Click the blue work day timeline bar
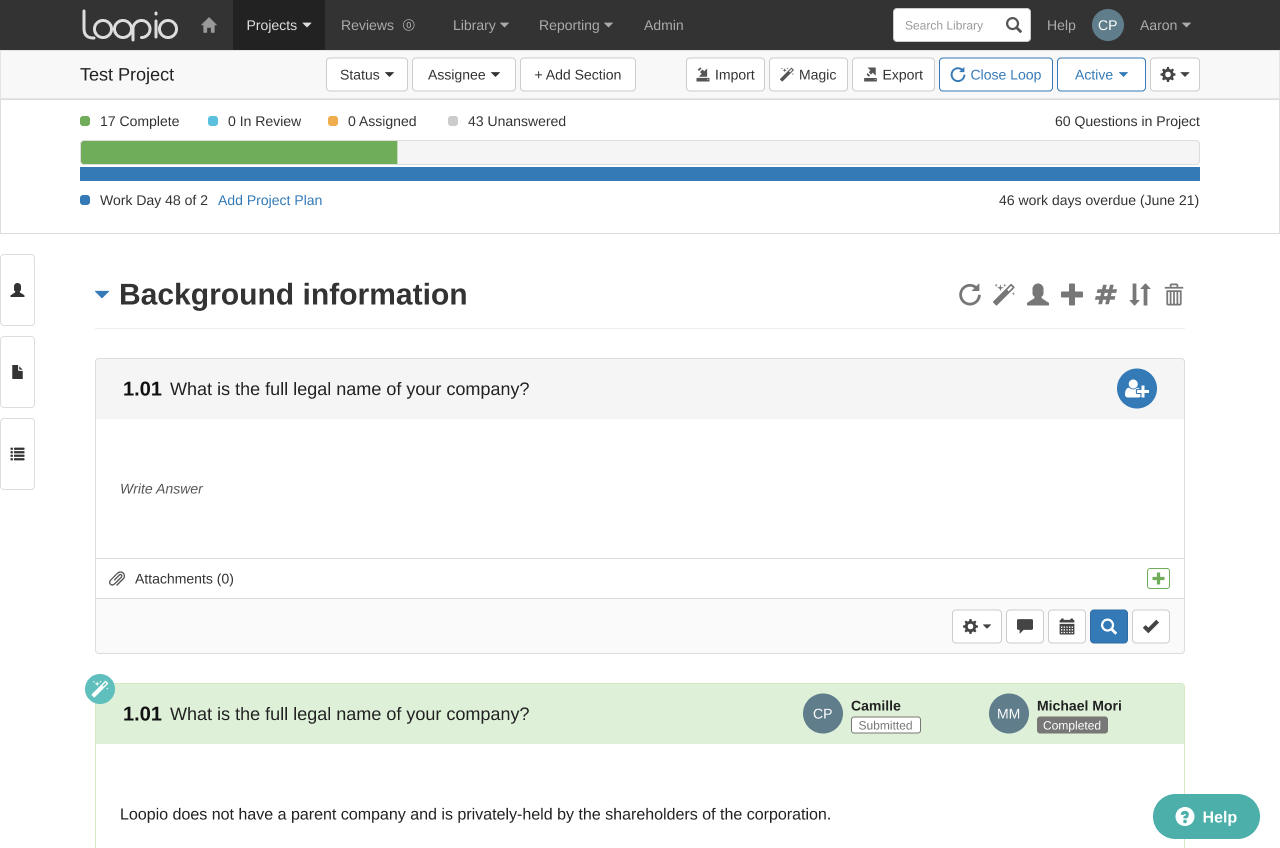The height and width of the screenshot is (848, 1280). point(640,174)
